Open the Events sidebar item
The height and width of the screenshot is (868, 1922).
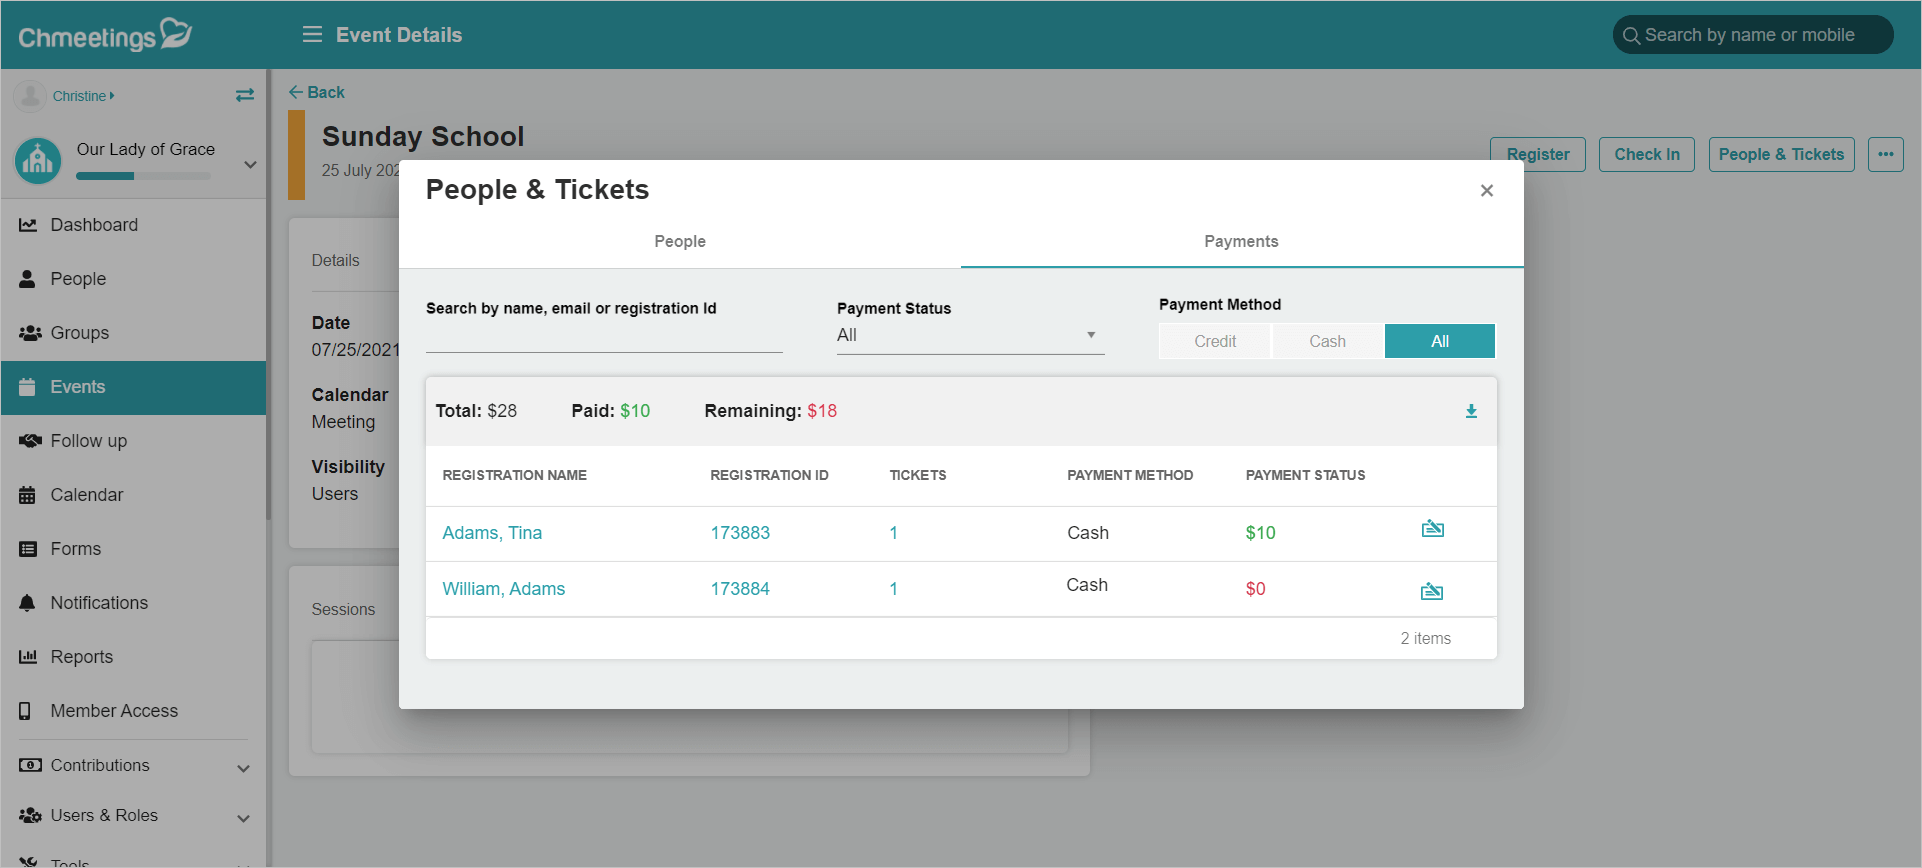point(133,387)
